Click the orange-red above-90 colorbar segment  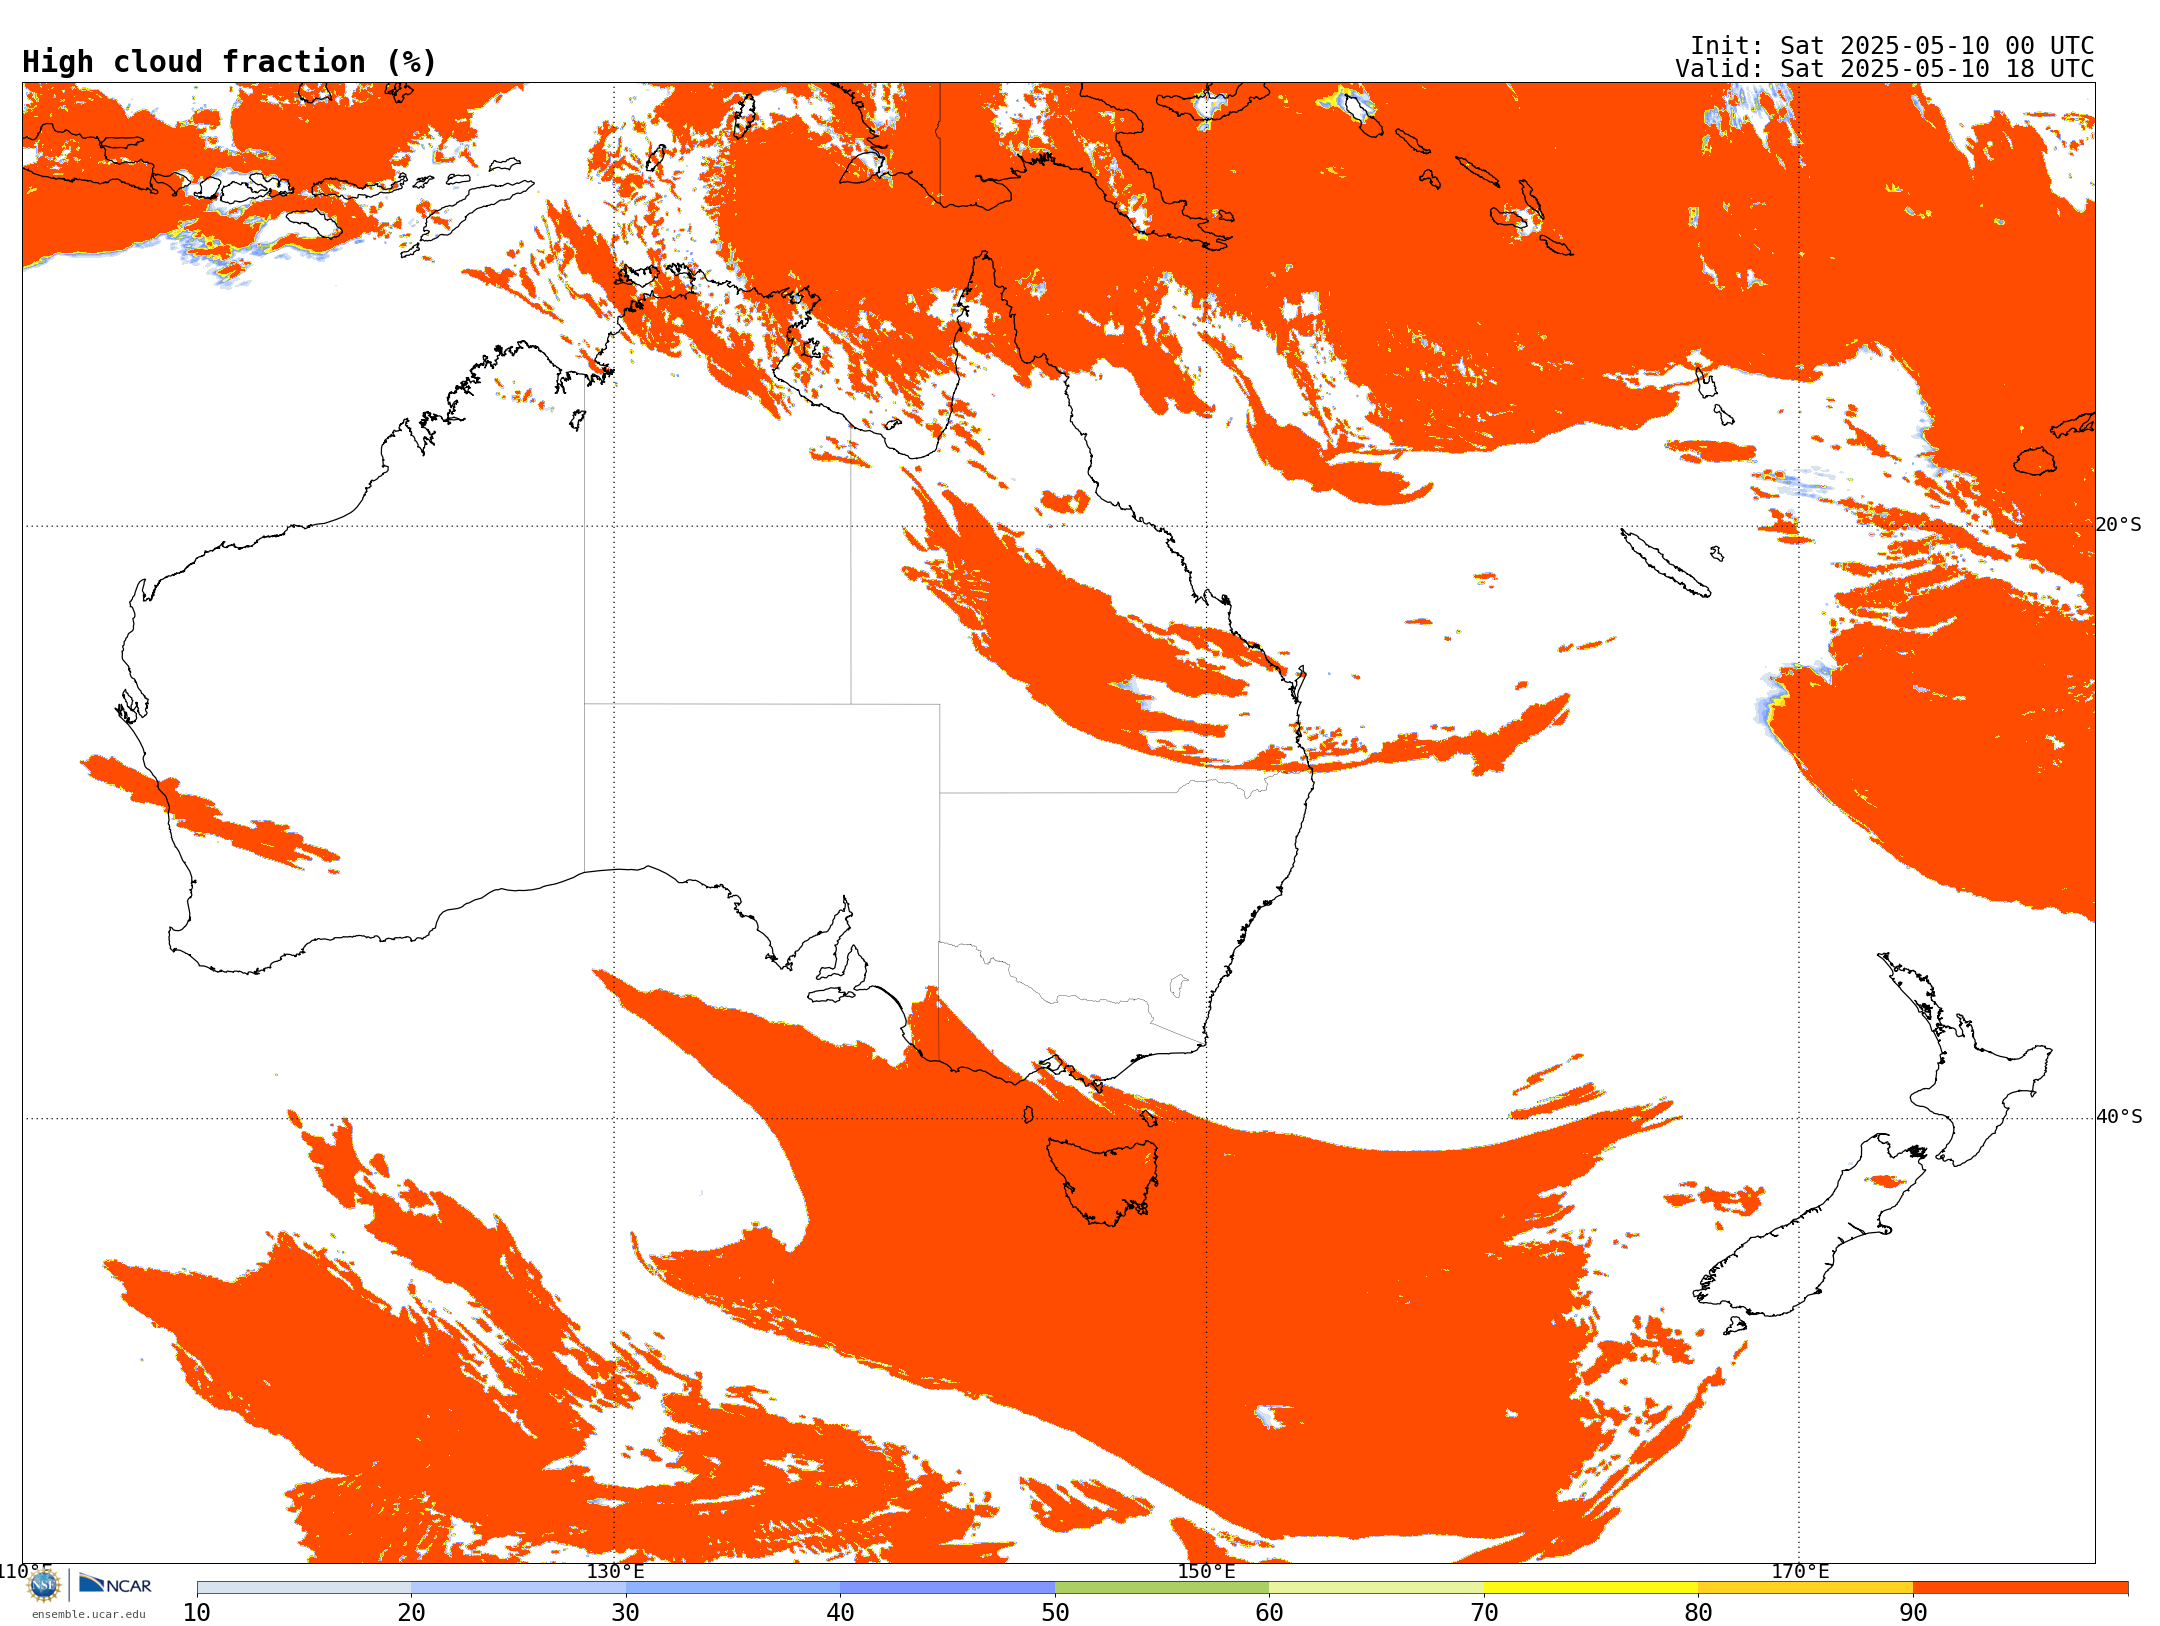coord(2020,1588)
